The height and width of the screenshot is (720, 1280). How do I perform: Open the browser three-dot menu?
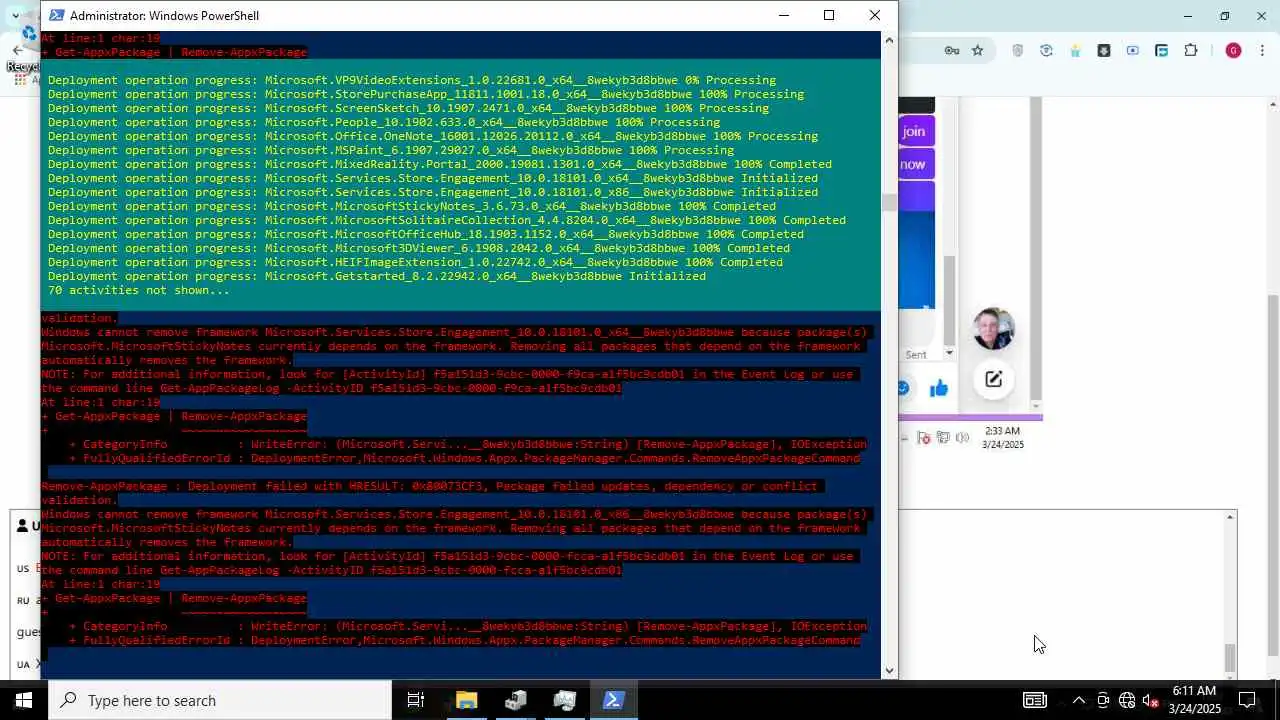click(x=1264, y=50)
